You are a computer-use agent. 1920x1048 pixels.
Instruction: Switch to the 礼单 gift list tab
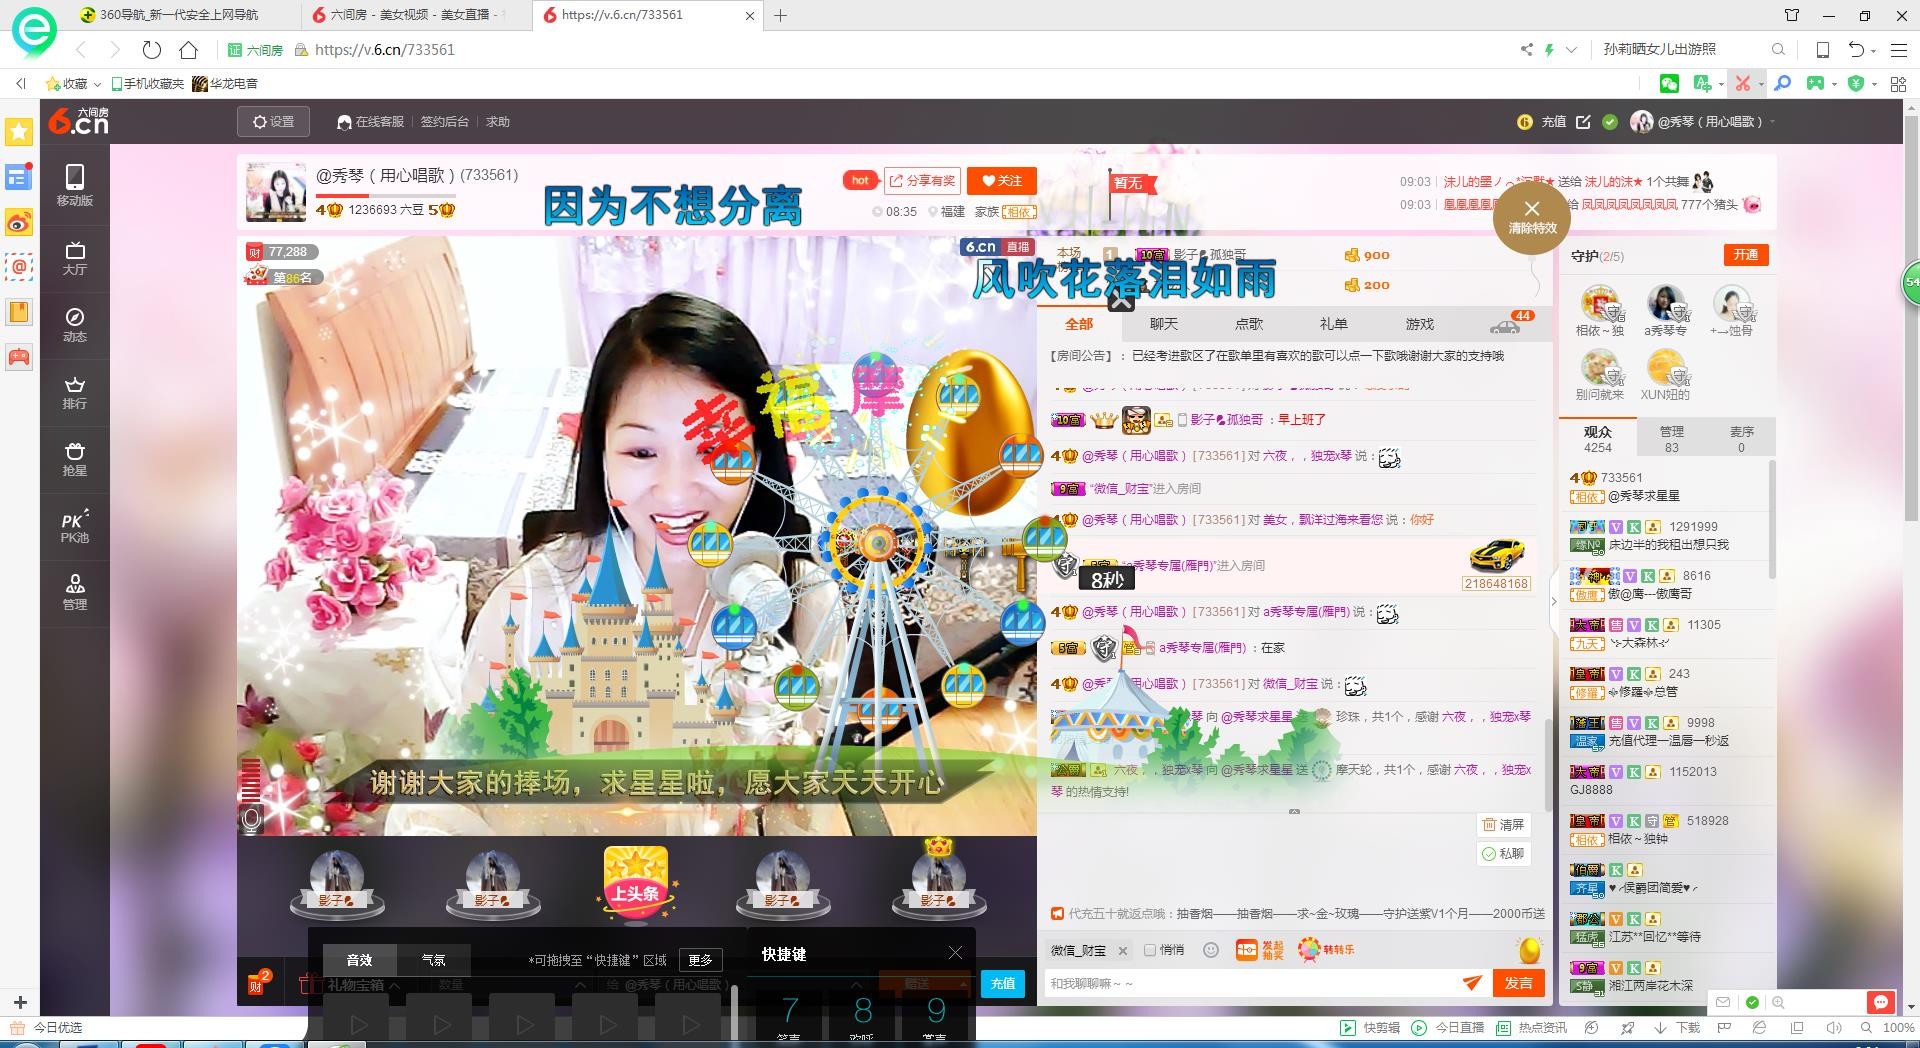point(1334,324)
